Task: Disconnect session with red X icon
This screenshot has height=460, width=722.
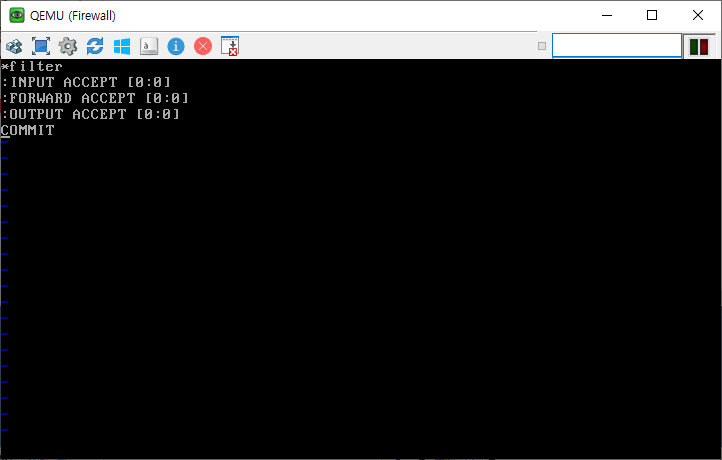Action: (203, 46)
